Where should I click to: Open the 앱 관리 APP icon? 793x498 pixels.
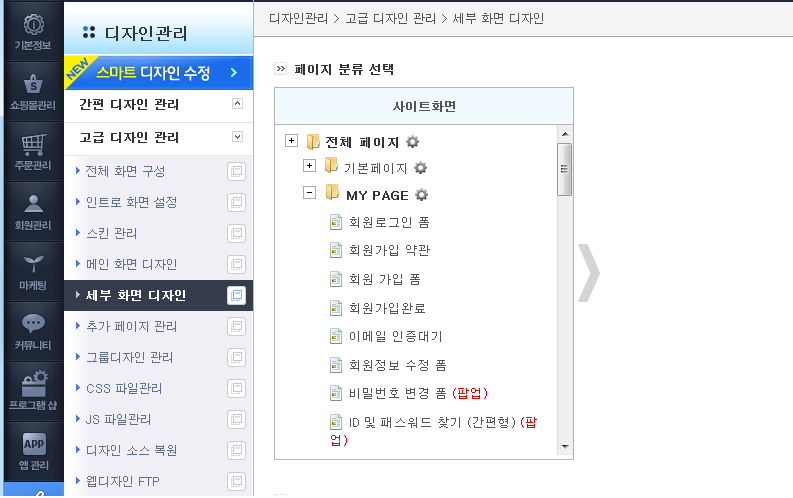pos(33,444)
